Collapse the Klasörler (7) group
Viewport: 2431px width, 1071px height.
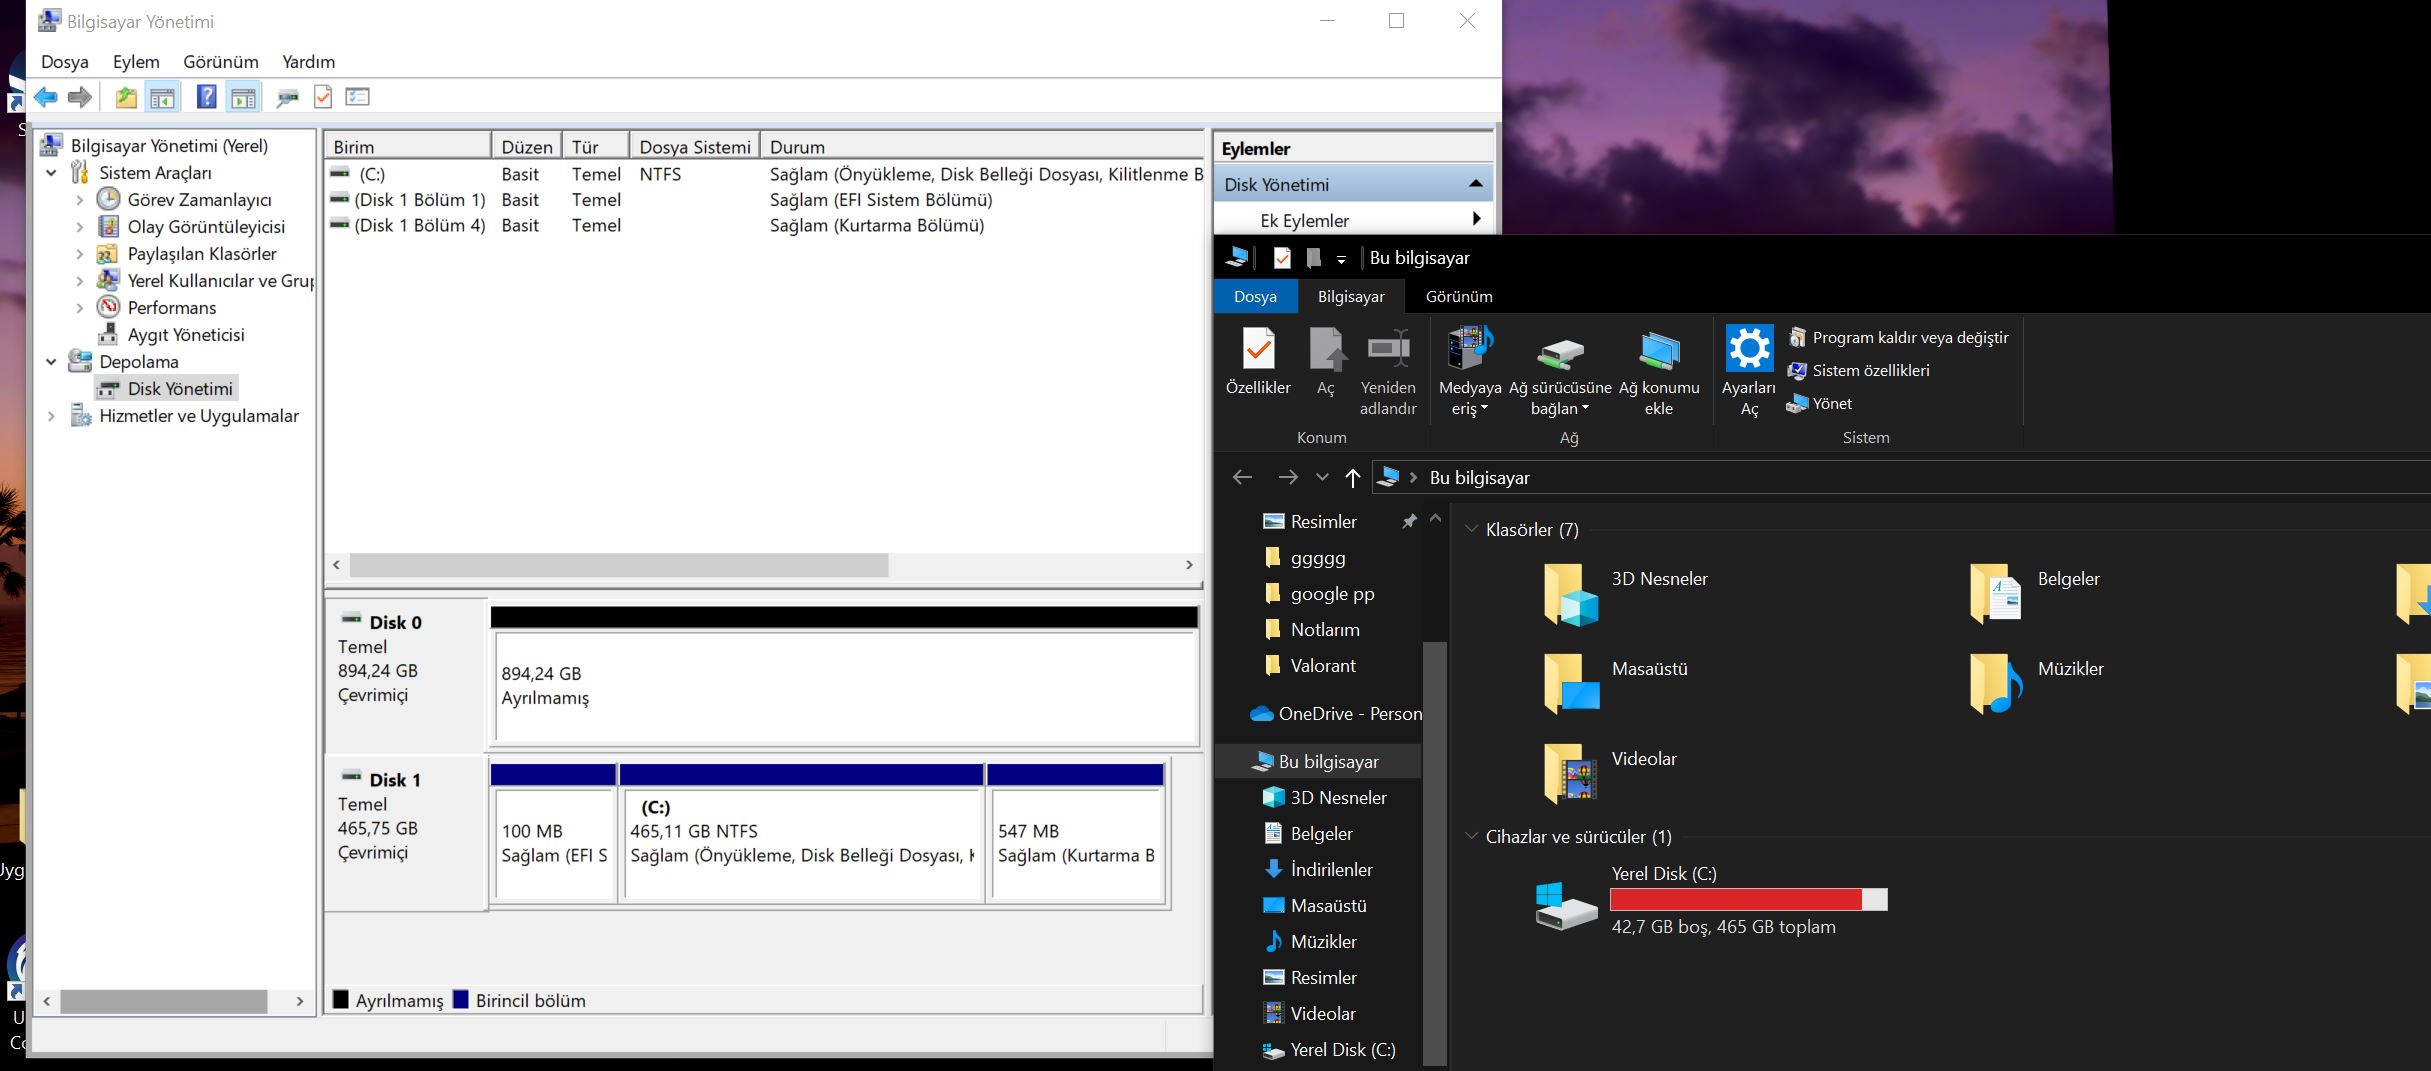tap(1471, 530)
